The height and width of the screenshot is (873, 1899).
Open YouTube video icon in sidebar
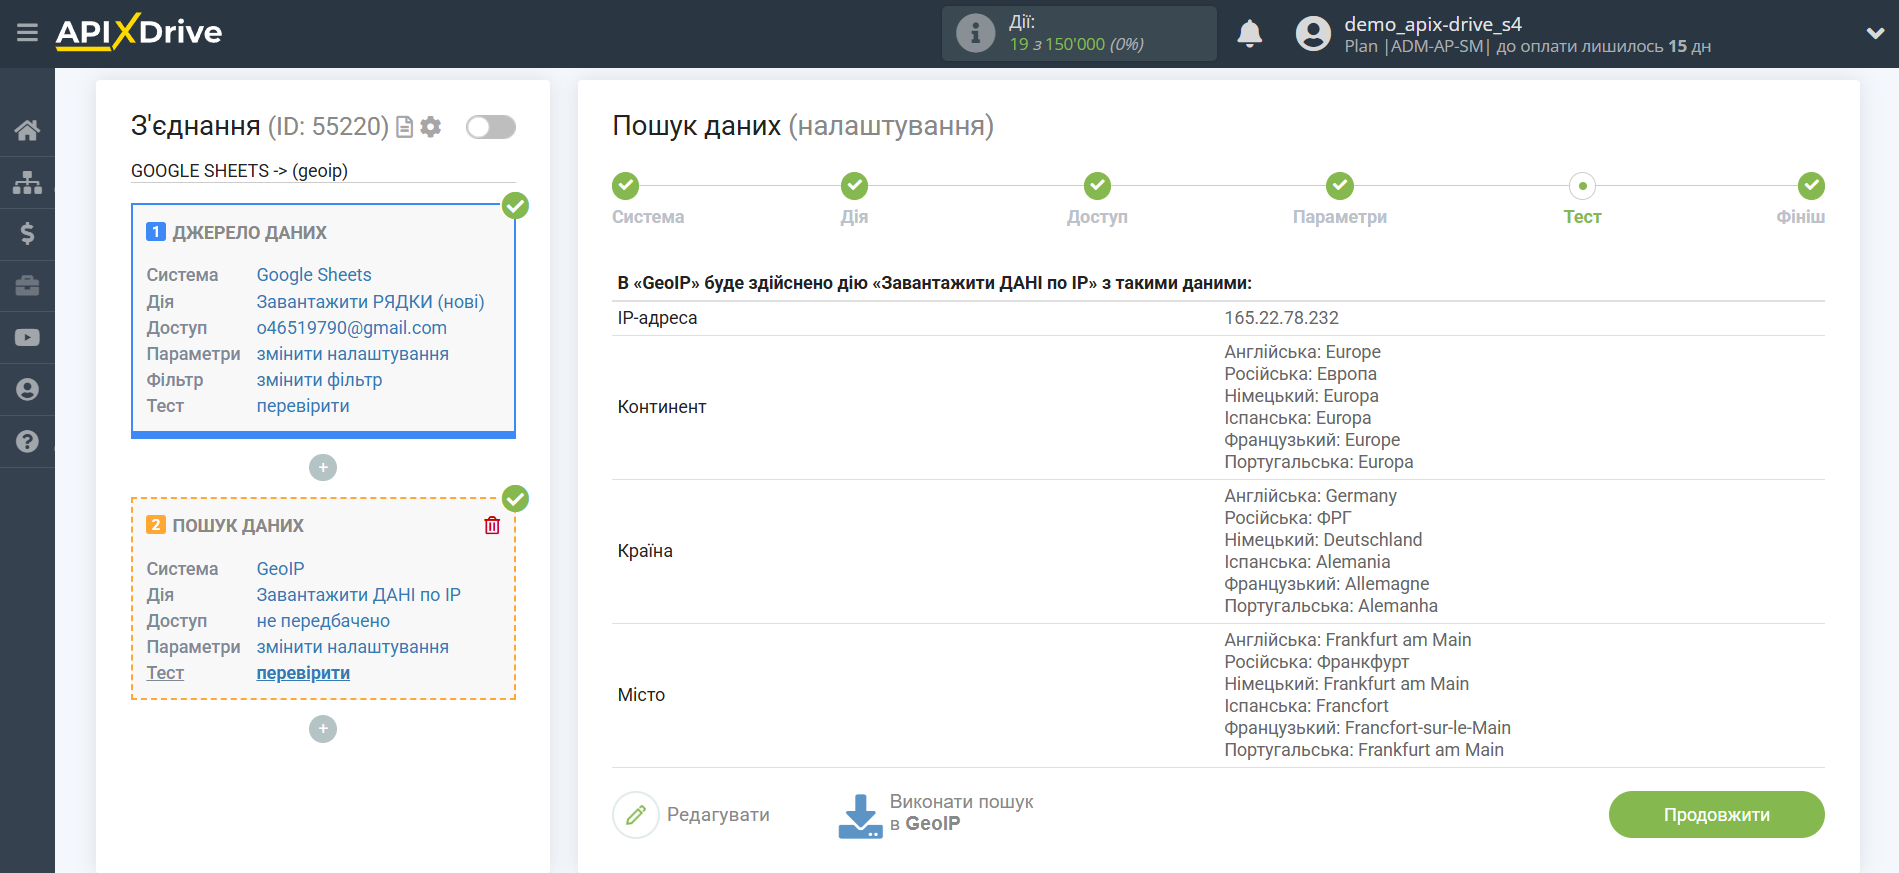coord(27,338)
